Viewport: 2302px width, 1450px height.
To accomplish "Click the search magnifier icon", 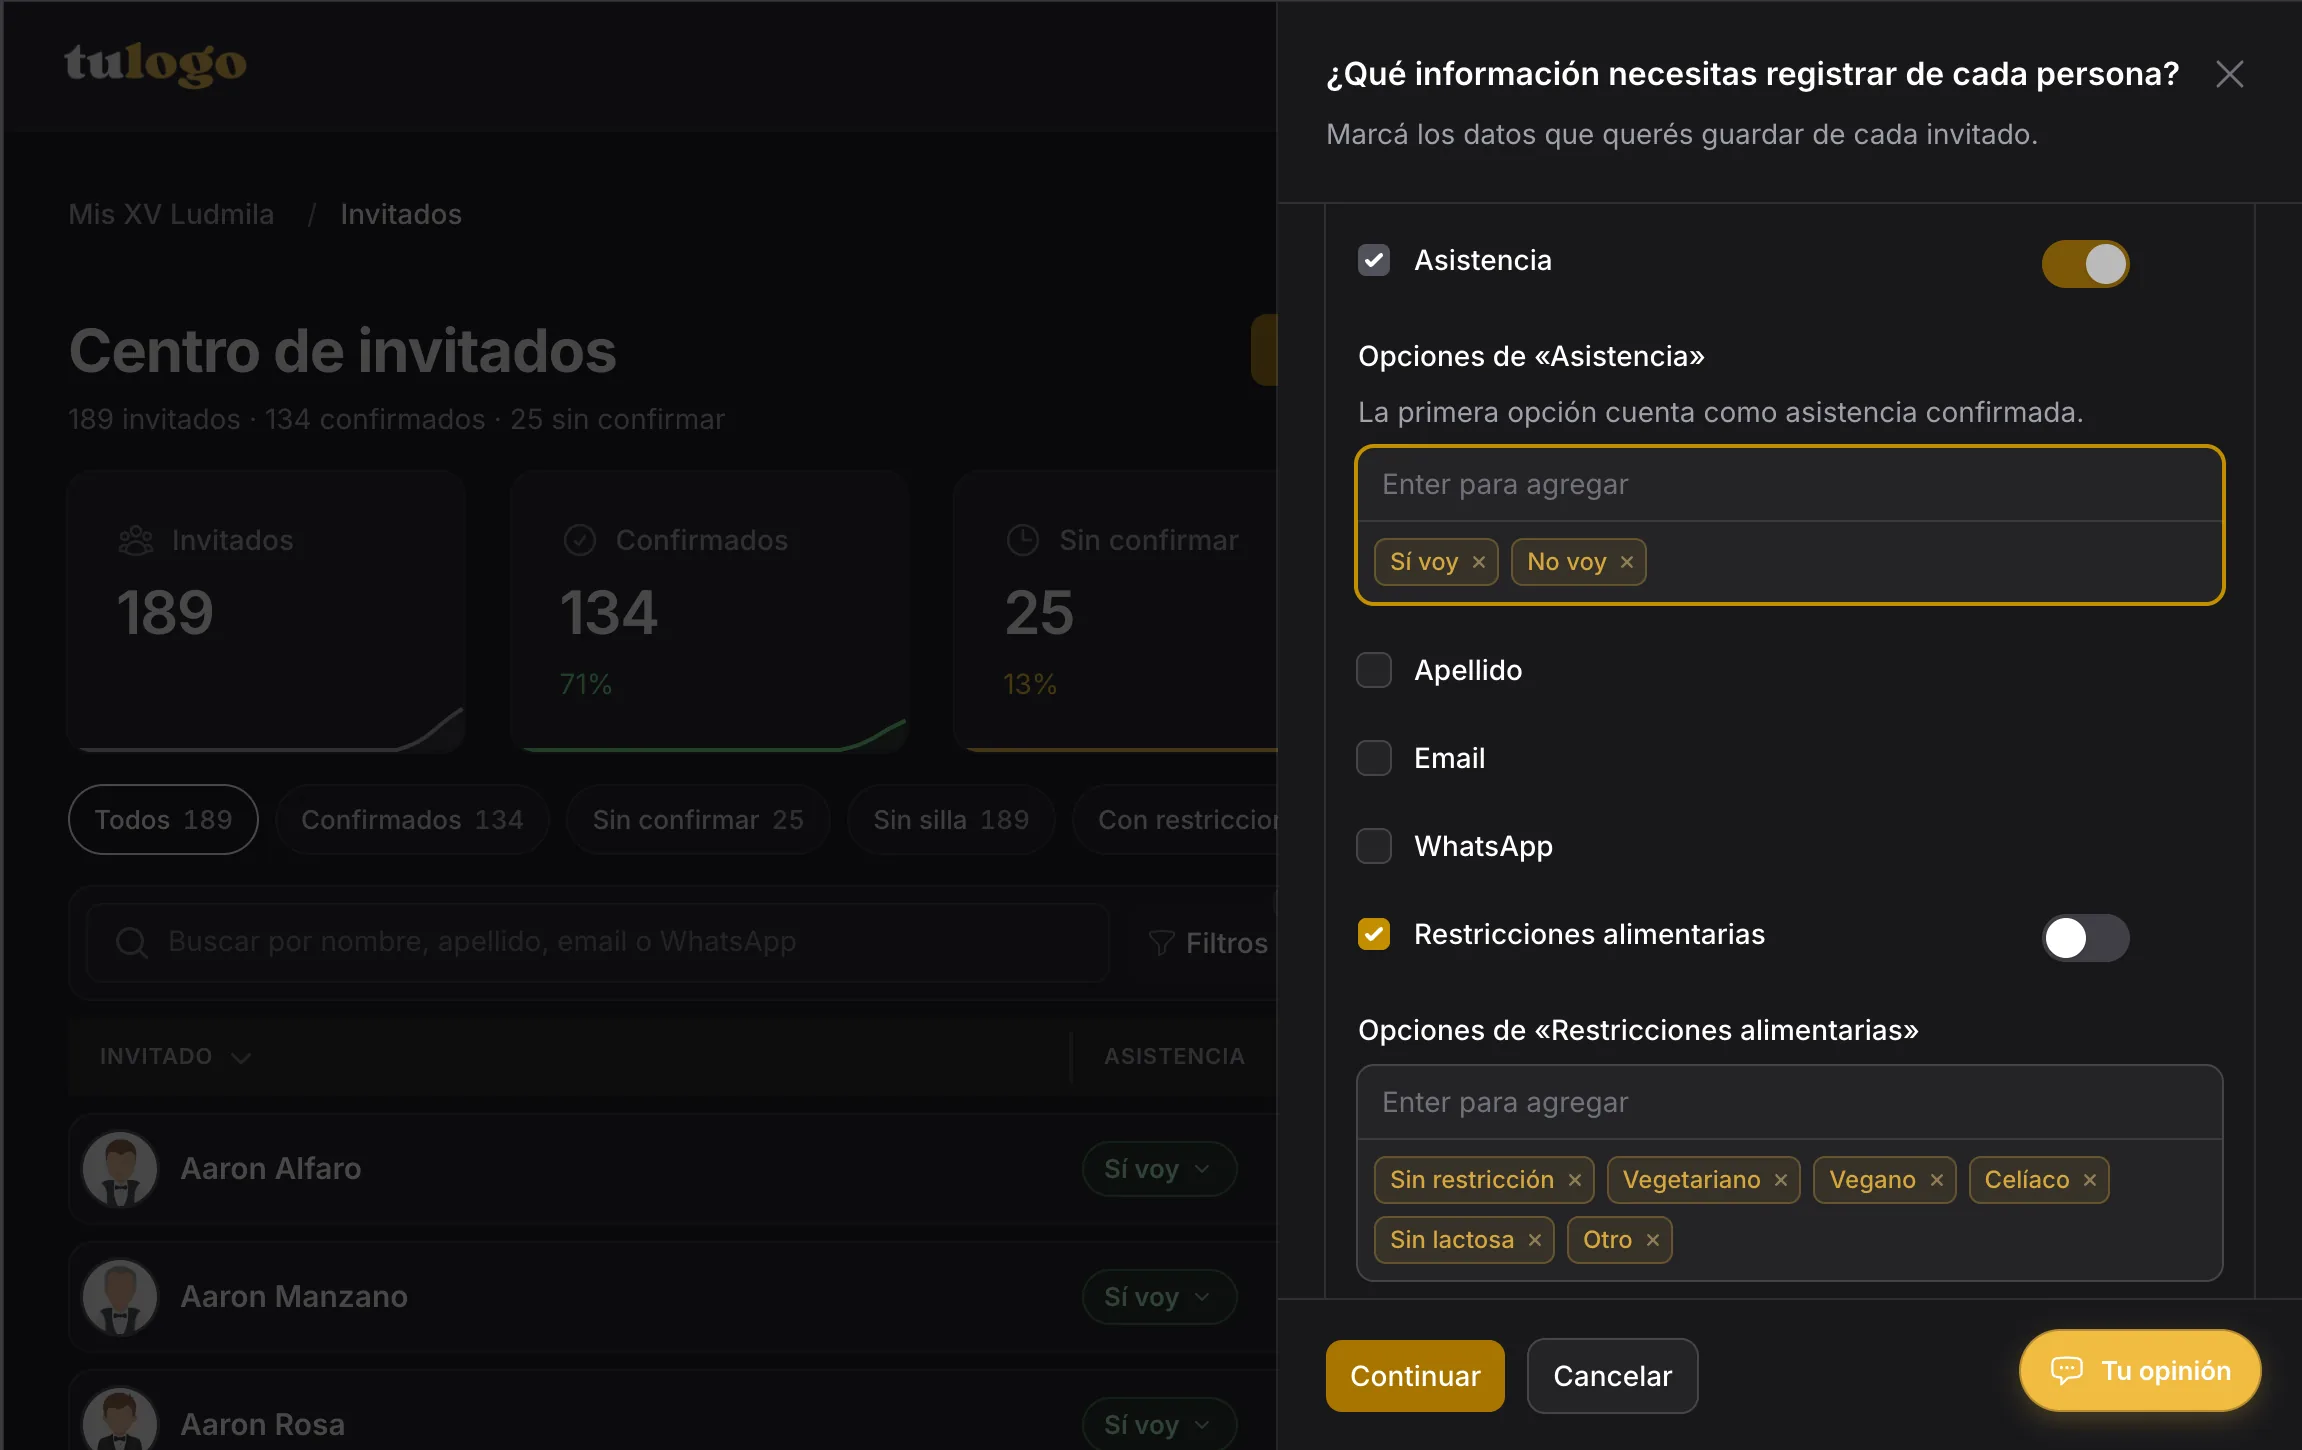I will point(132,942).
